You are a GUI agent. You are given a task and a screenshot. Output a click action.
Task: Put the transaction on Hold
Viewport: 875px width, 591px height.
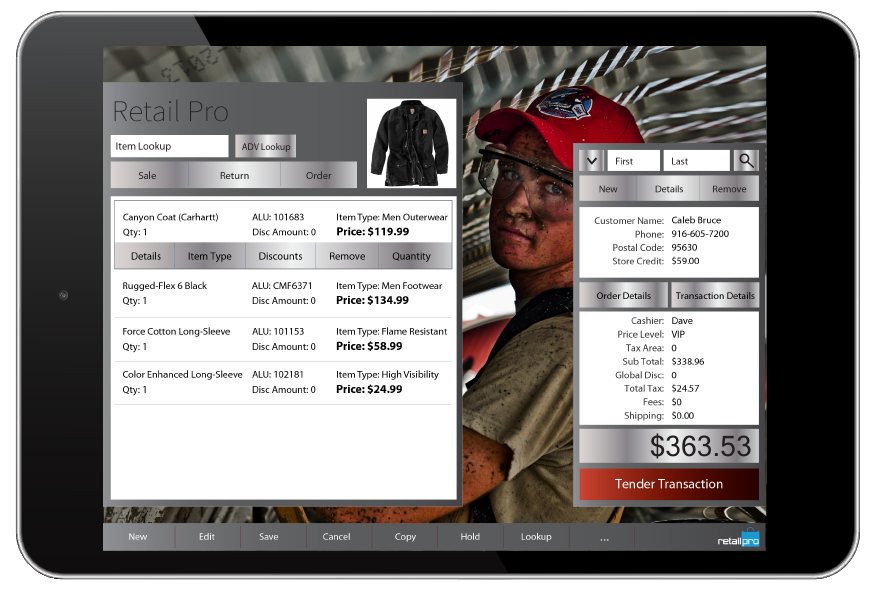pyautogui.click(x=470, y=537)
